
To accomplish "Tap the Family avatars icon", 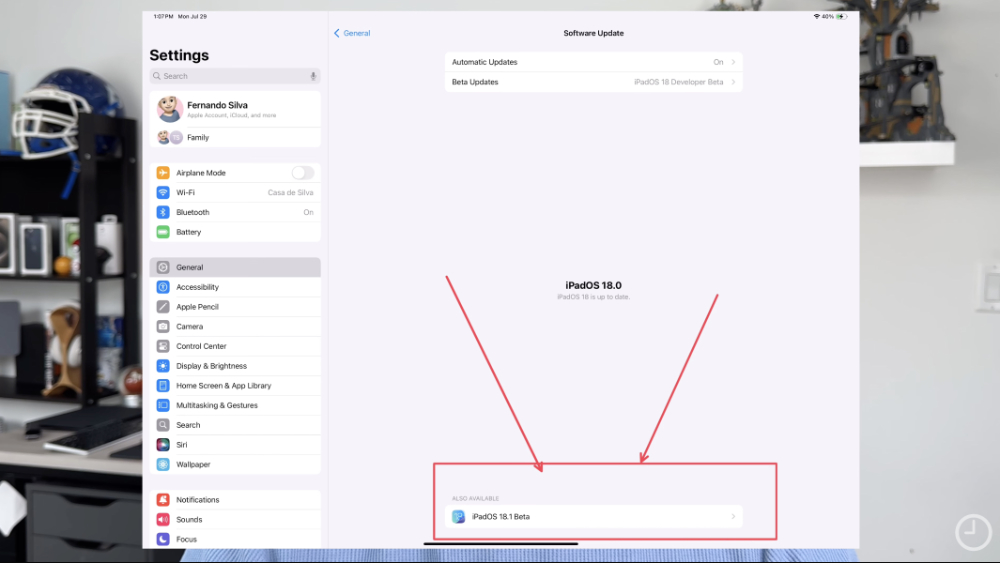I will coord(170,137).
